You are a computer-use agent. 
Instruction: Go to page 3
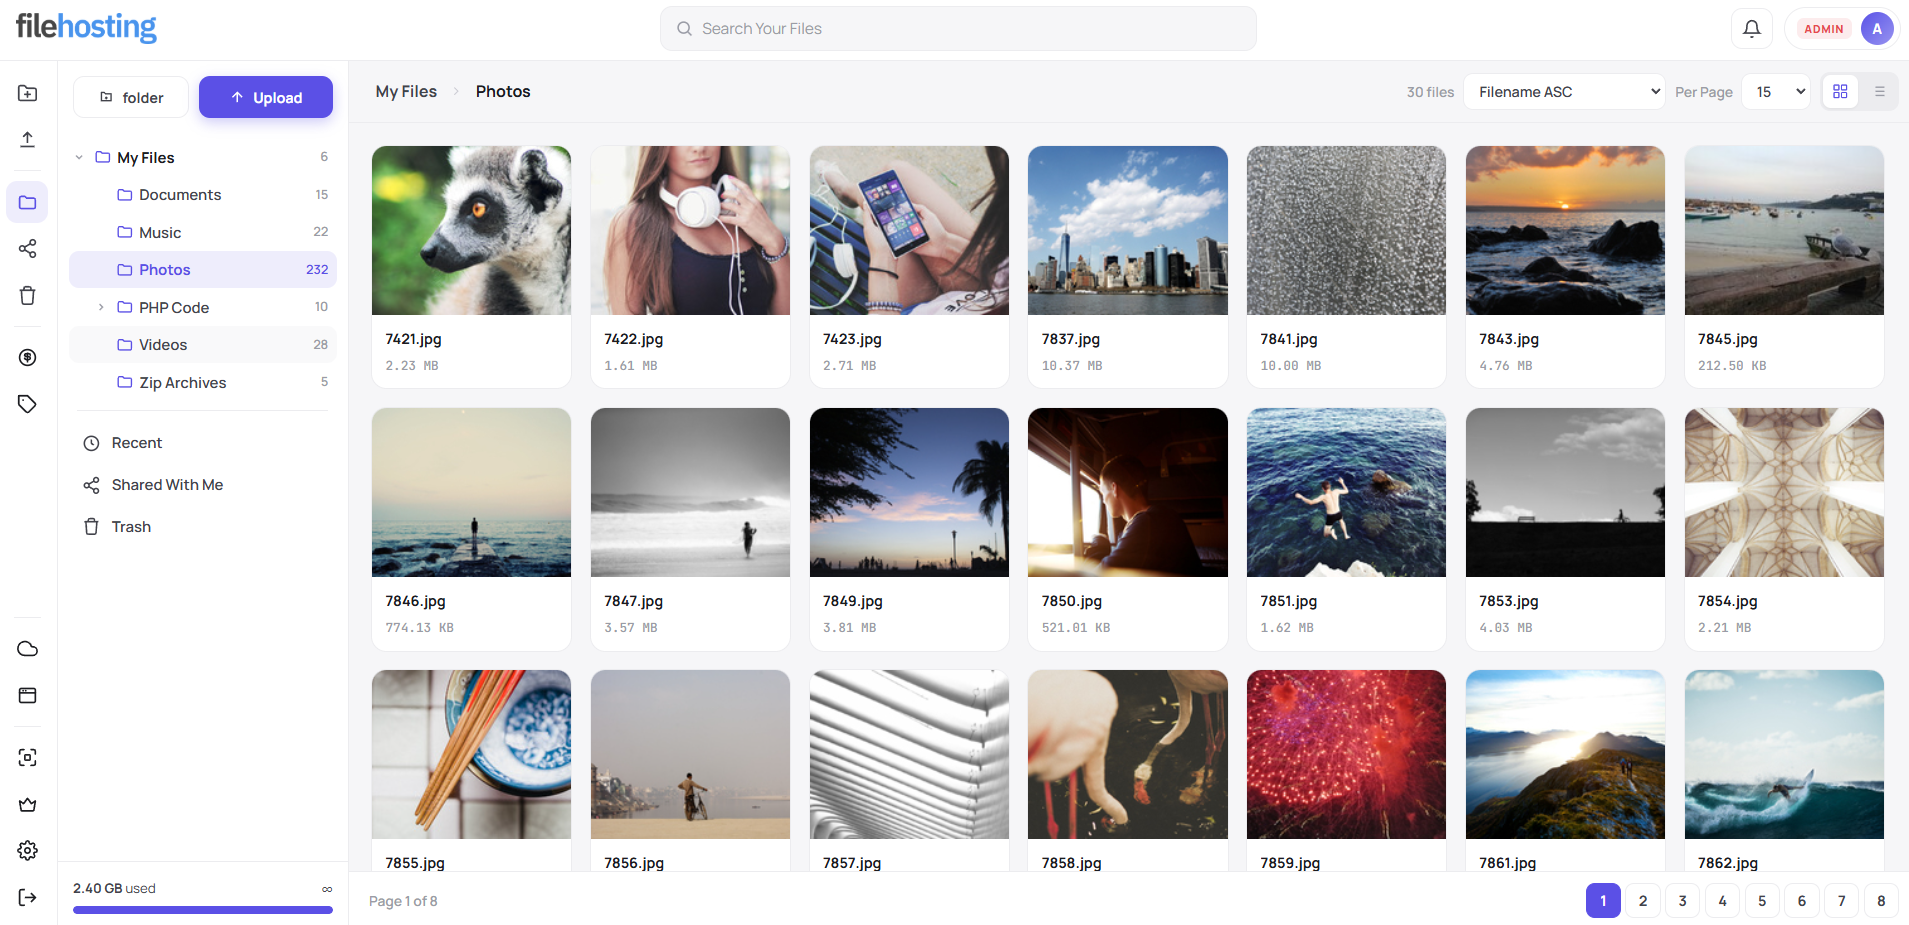(1683, 901)
